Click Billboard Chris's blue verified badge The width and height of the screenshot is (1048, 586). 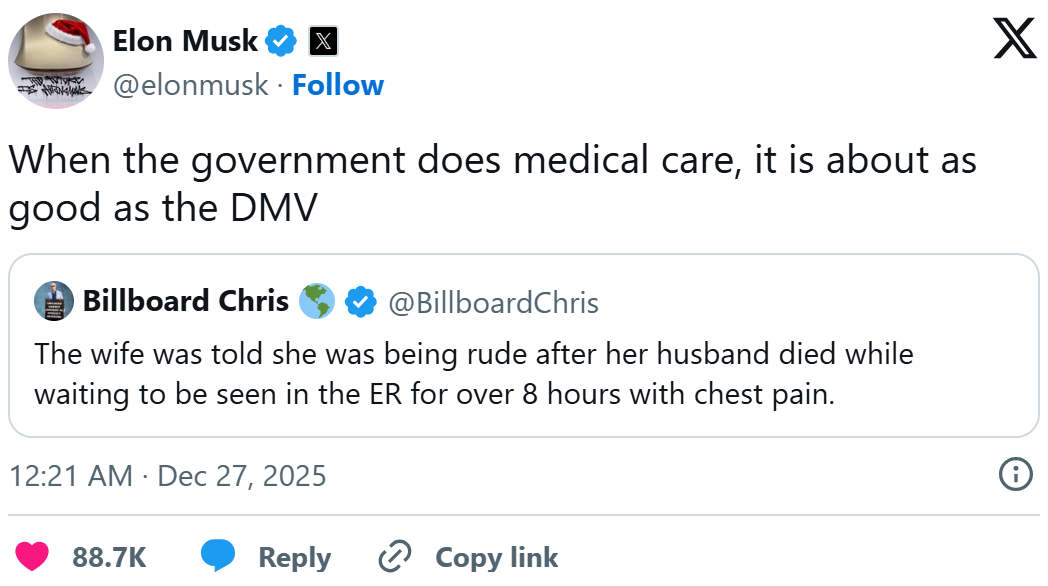click(x=360, y=301)
